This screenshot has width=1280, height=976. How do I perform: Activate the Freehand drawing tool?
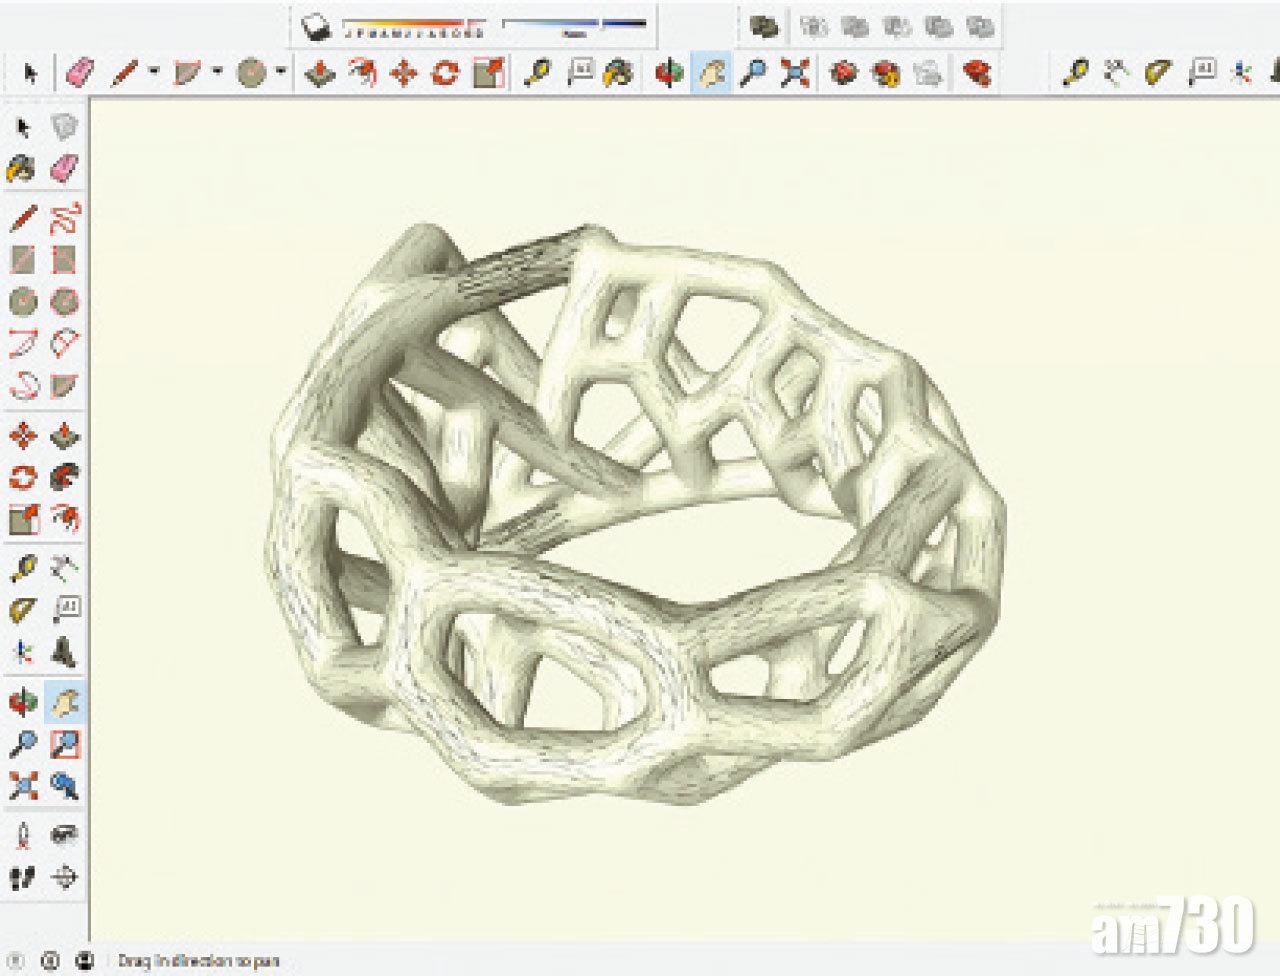pyautogui.click(x=64, y=217)
